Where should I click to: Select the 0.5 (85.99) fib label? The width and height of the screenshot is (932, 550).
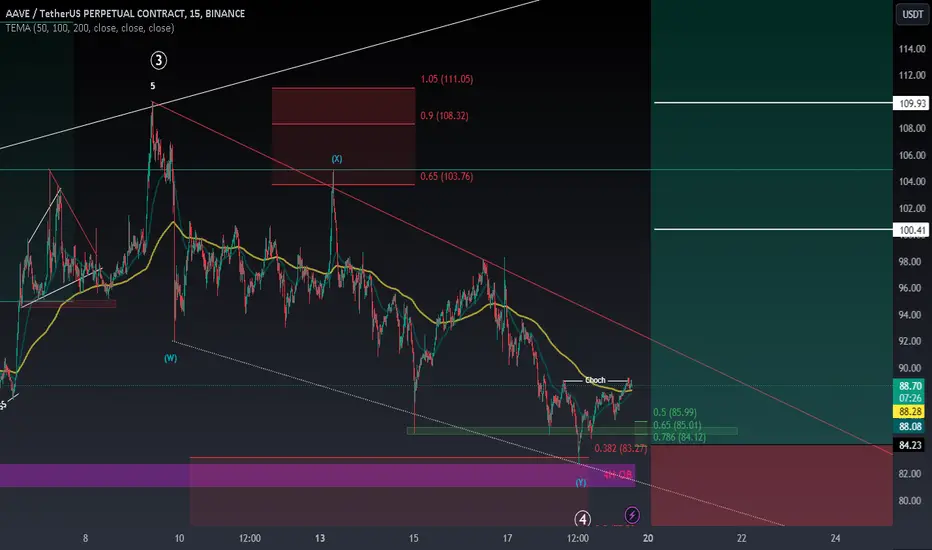click(675, 412)
